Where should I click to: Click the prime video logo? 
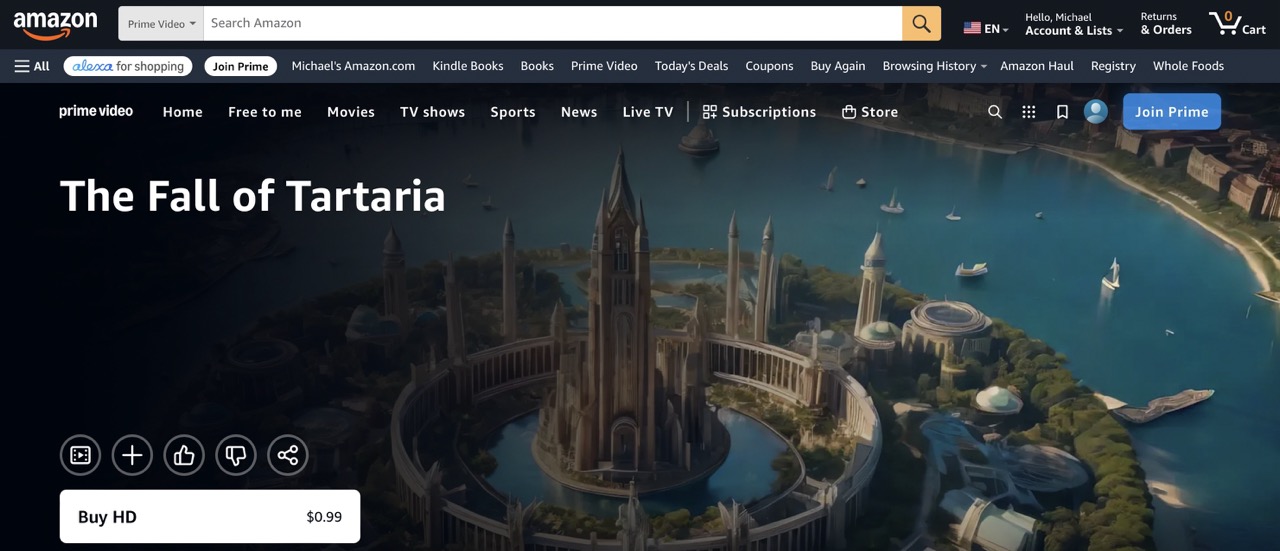pyautogui.click(x=96, y=111)
